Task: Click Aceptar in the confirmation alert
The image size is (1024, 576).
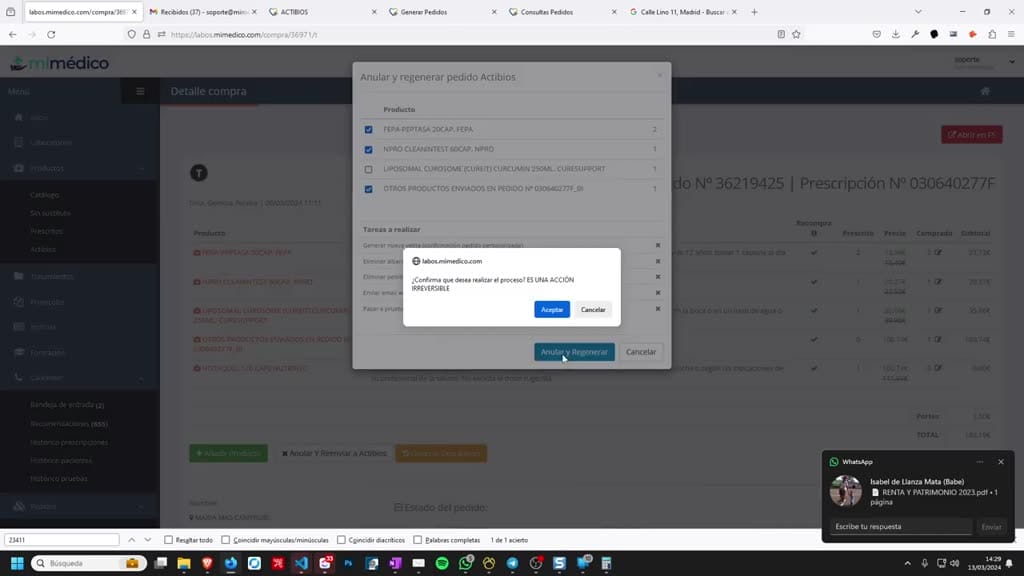Action: (x=552, y=310)
